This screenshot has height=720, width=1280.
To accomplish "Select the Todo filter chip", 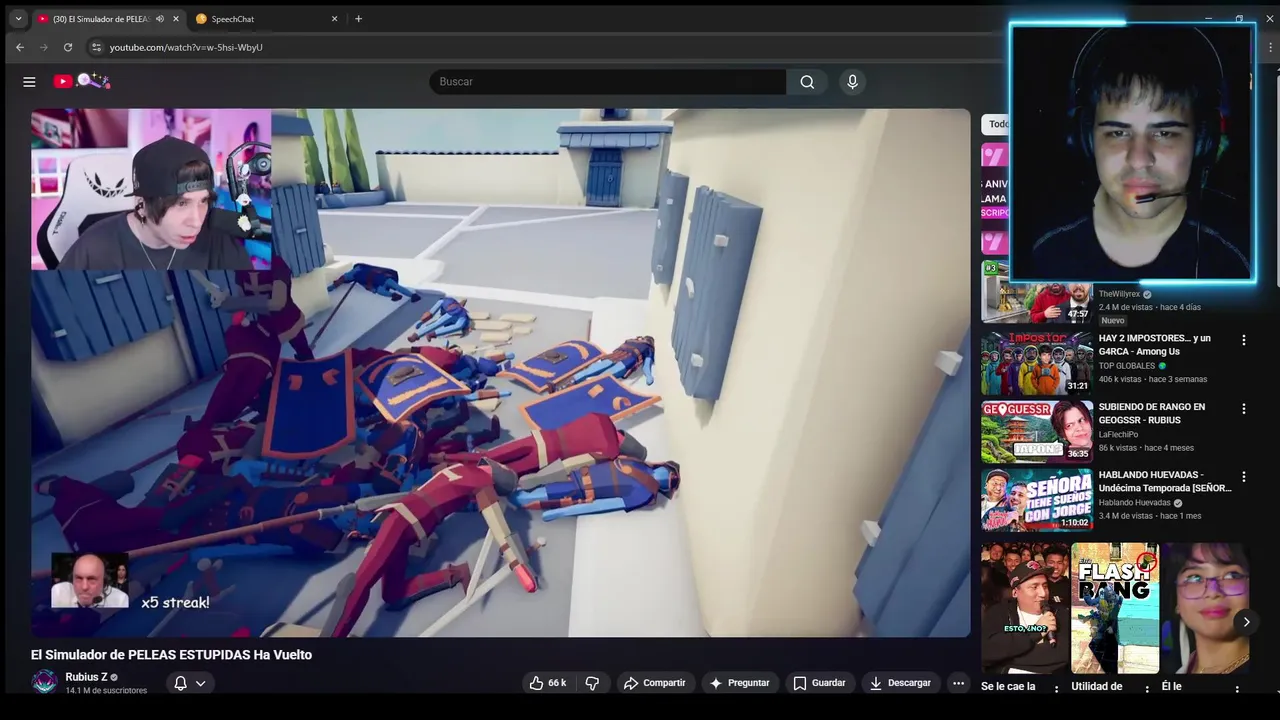I will [x=996, y=124].
